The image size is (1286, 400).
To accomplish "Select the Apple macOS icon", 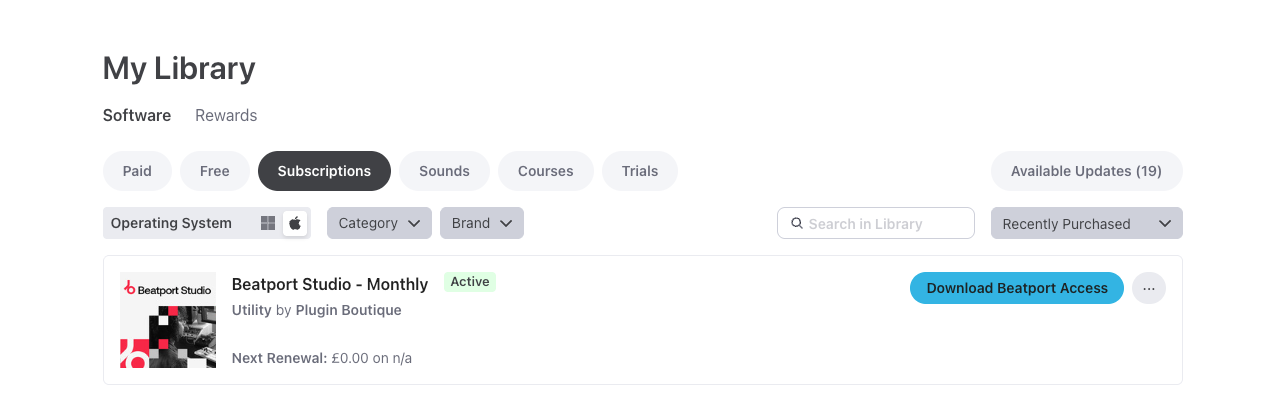I will click(x=295, y=223).
